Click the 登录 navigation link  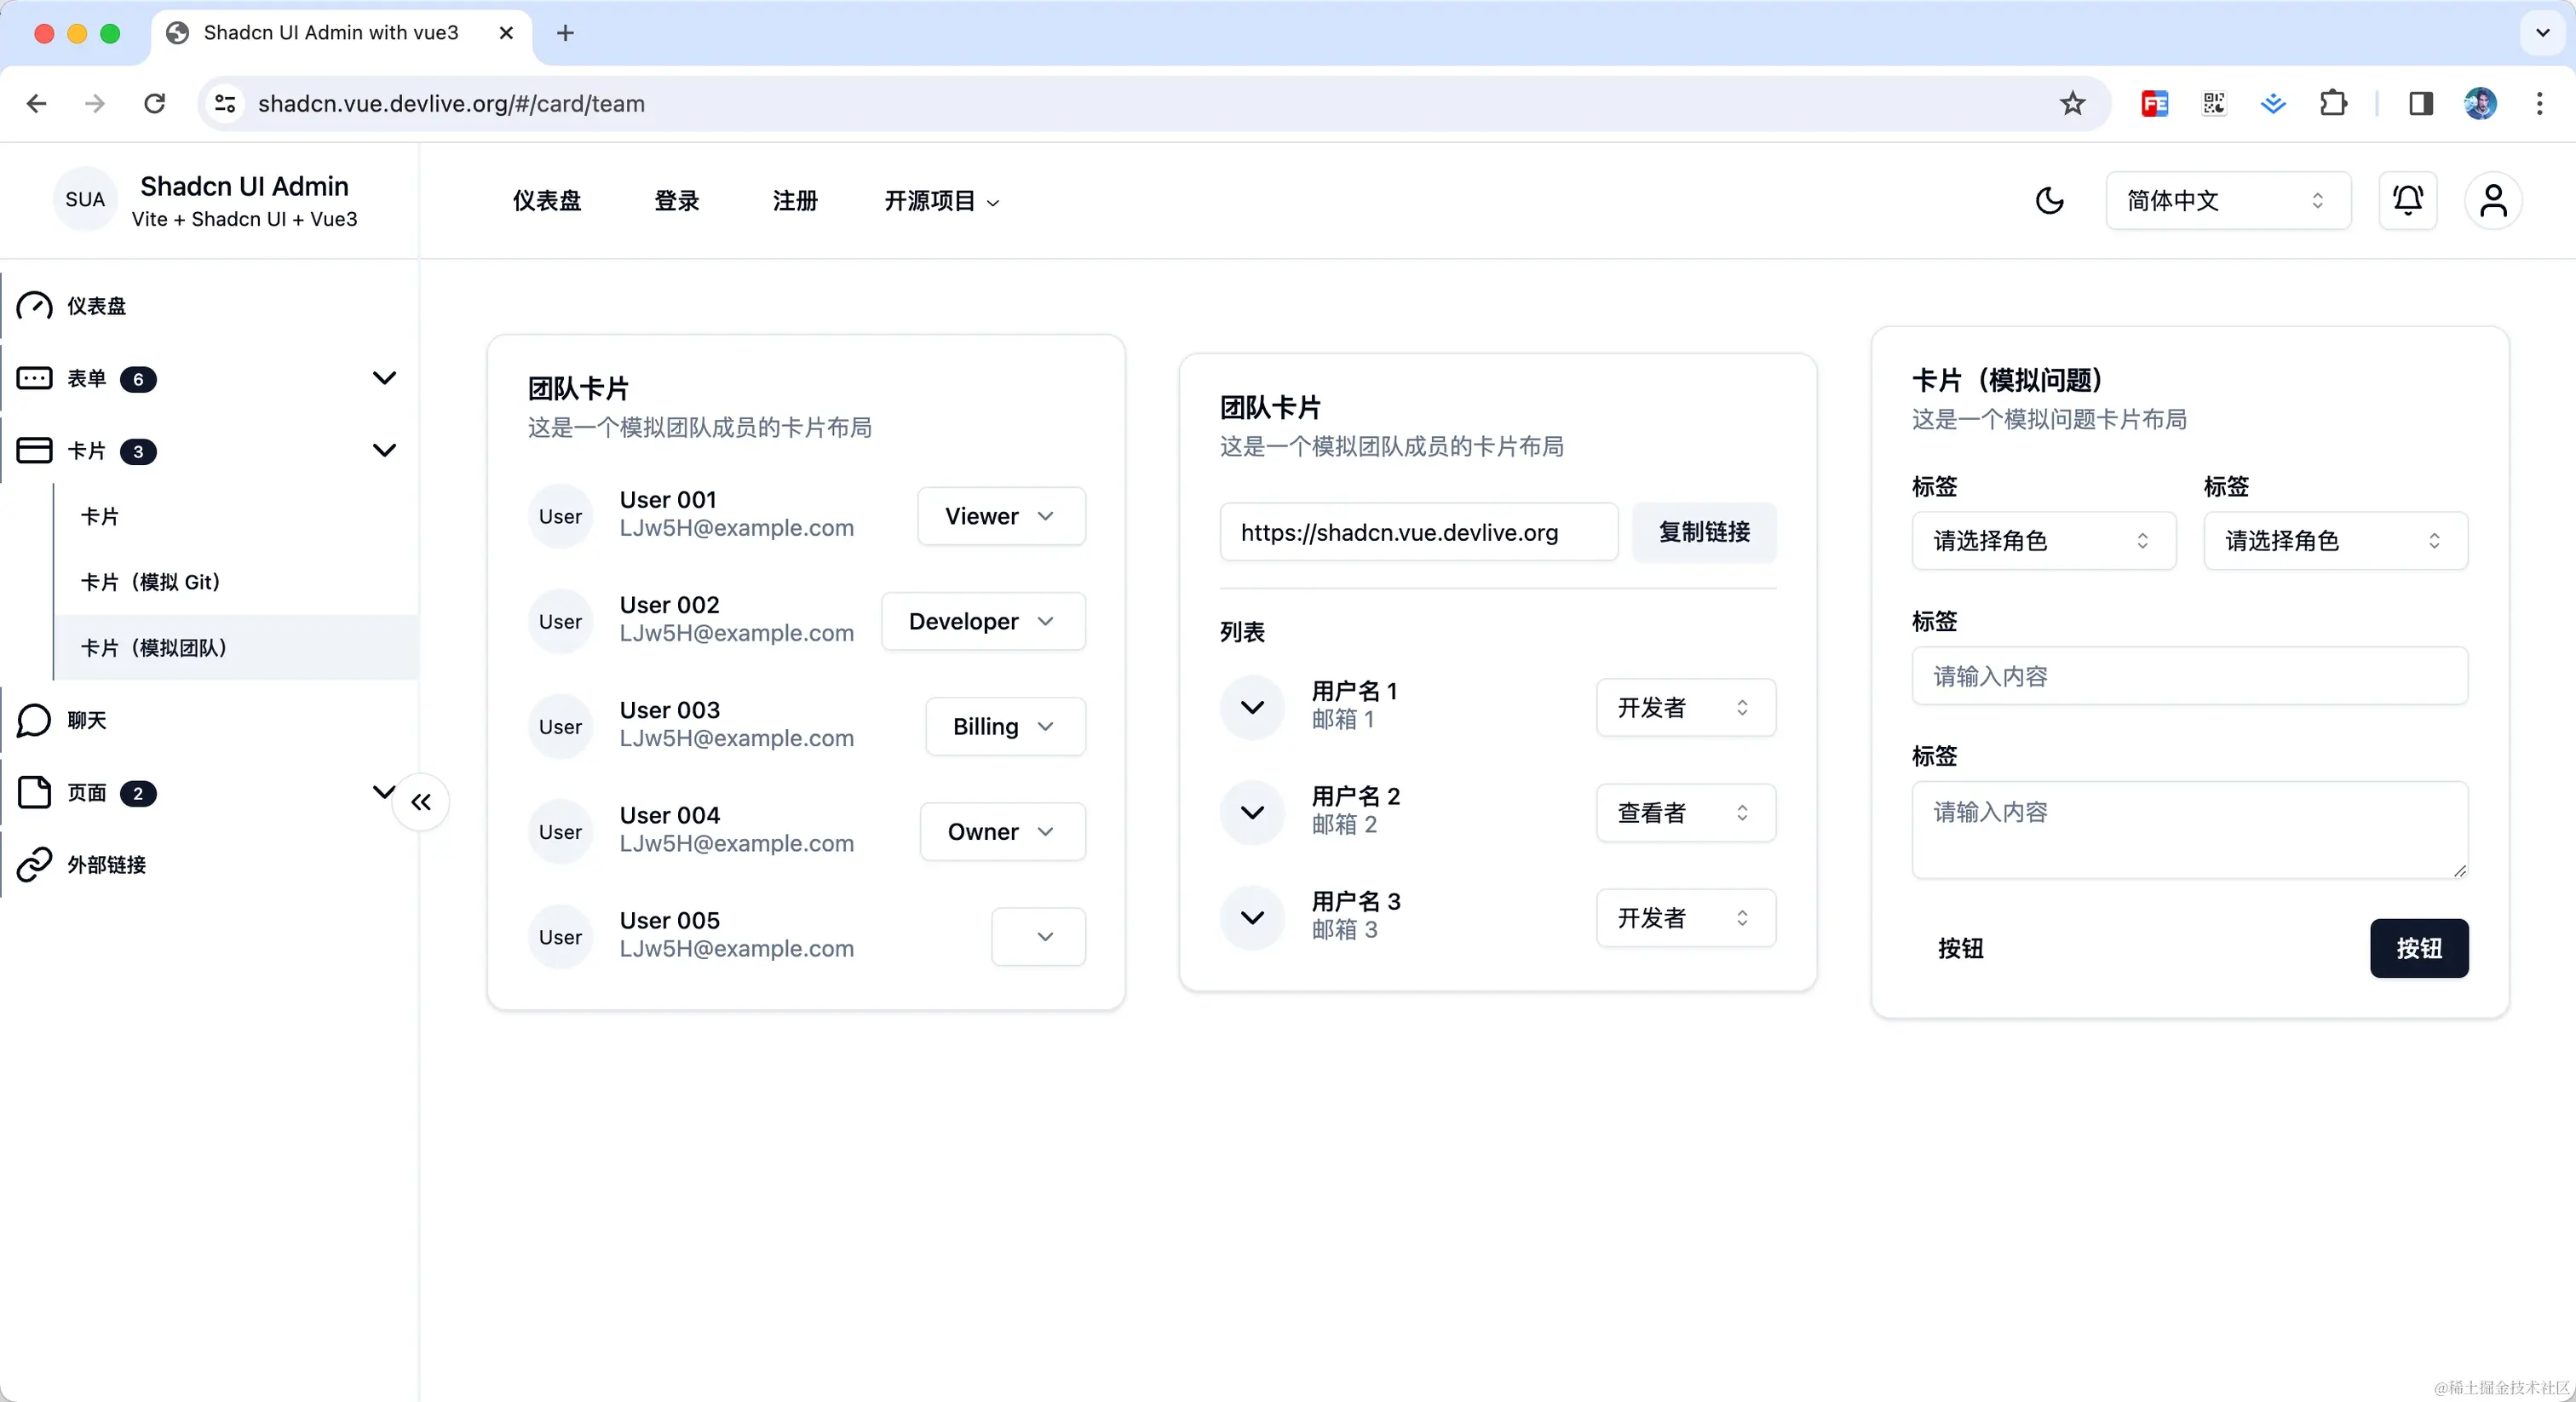[x=677, y=201]
